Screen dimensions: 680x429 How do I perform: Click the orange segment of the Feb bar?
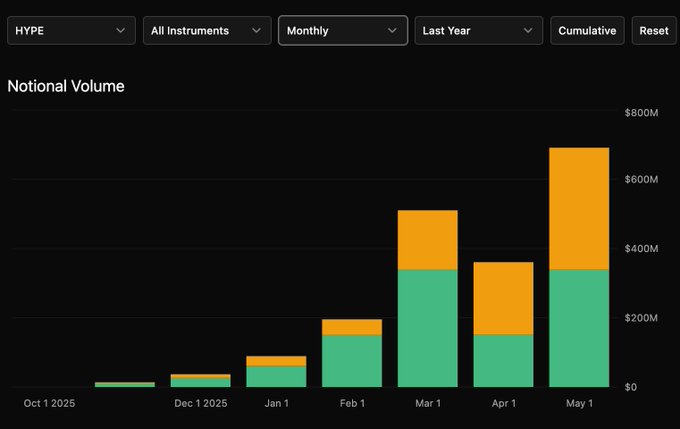click(352, 327)
